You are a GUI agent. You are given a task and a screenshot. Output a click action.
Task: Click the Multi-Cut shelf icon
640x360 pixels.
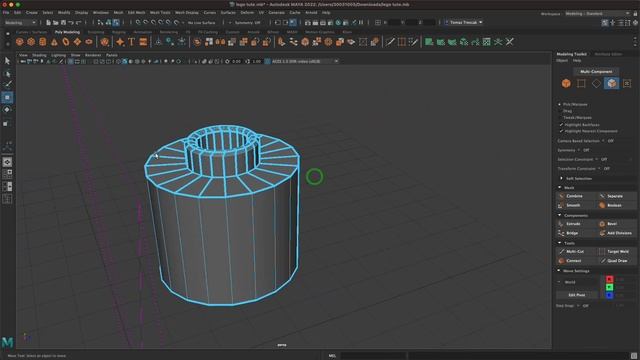pos(390,42)
